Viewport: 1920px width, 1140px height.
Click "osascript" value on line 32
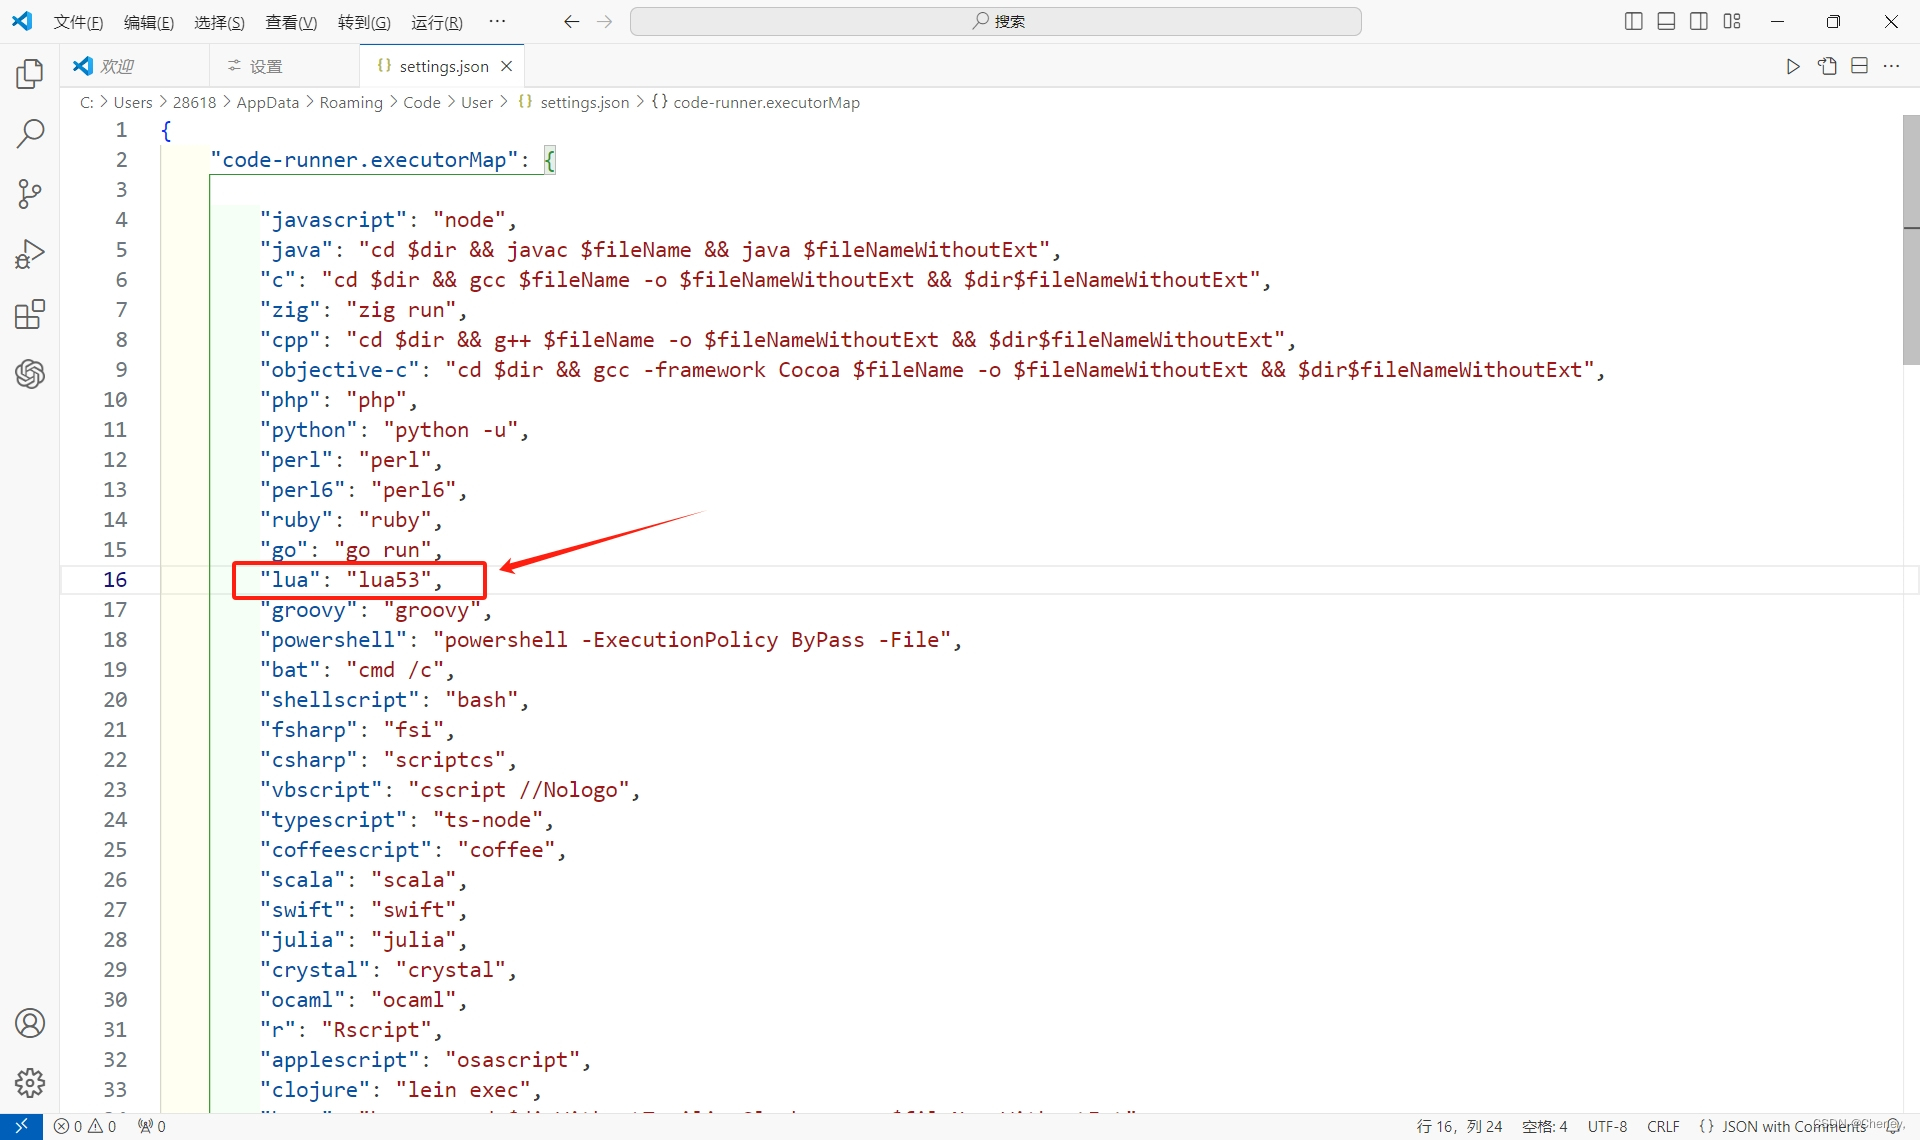[x=513, y=1060]
